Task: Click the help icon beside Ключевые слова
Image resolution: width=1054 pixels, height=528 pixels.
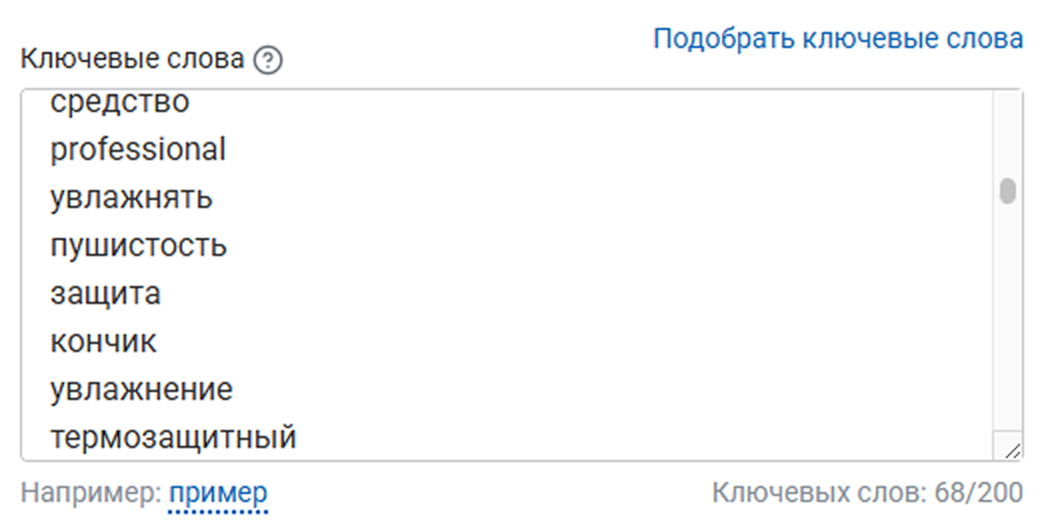Action: point(268,61)
